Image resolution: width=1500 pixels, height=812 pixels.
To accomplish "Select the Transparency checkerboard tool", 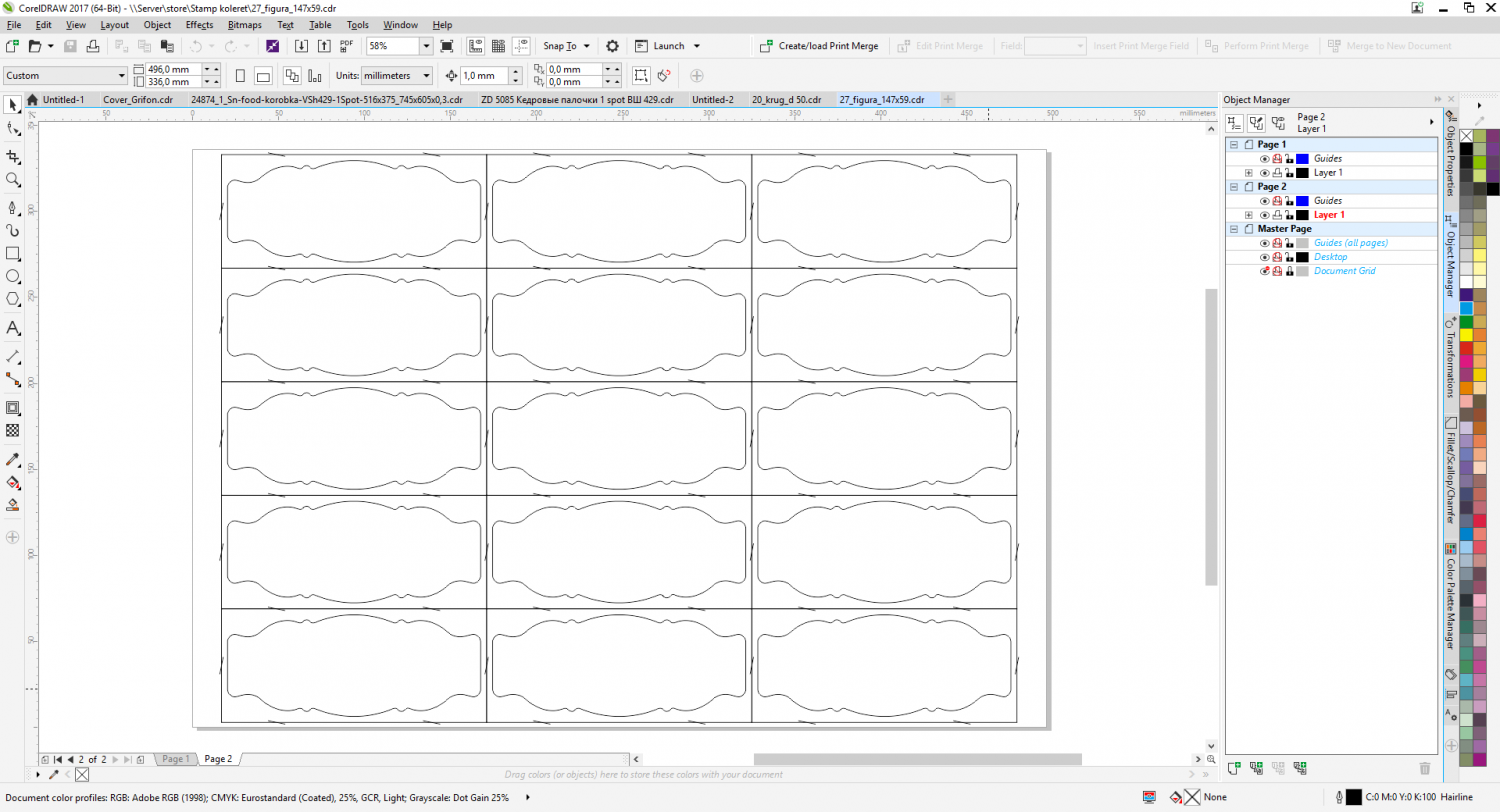I will (13, 431).
